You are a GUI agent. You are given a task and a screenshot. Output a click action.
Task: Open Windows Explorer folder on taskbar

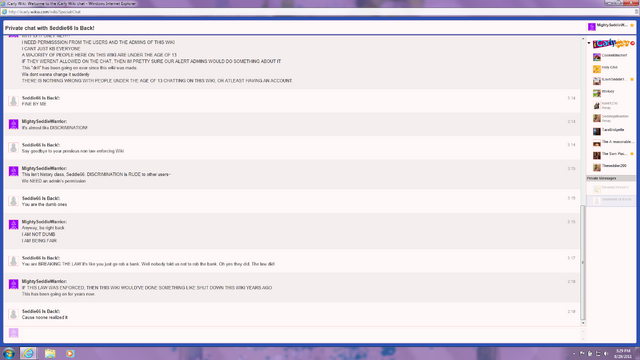tap(50, 353)
